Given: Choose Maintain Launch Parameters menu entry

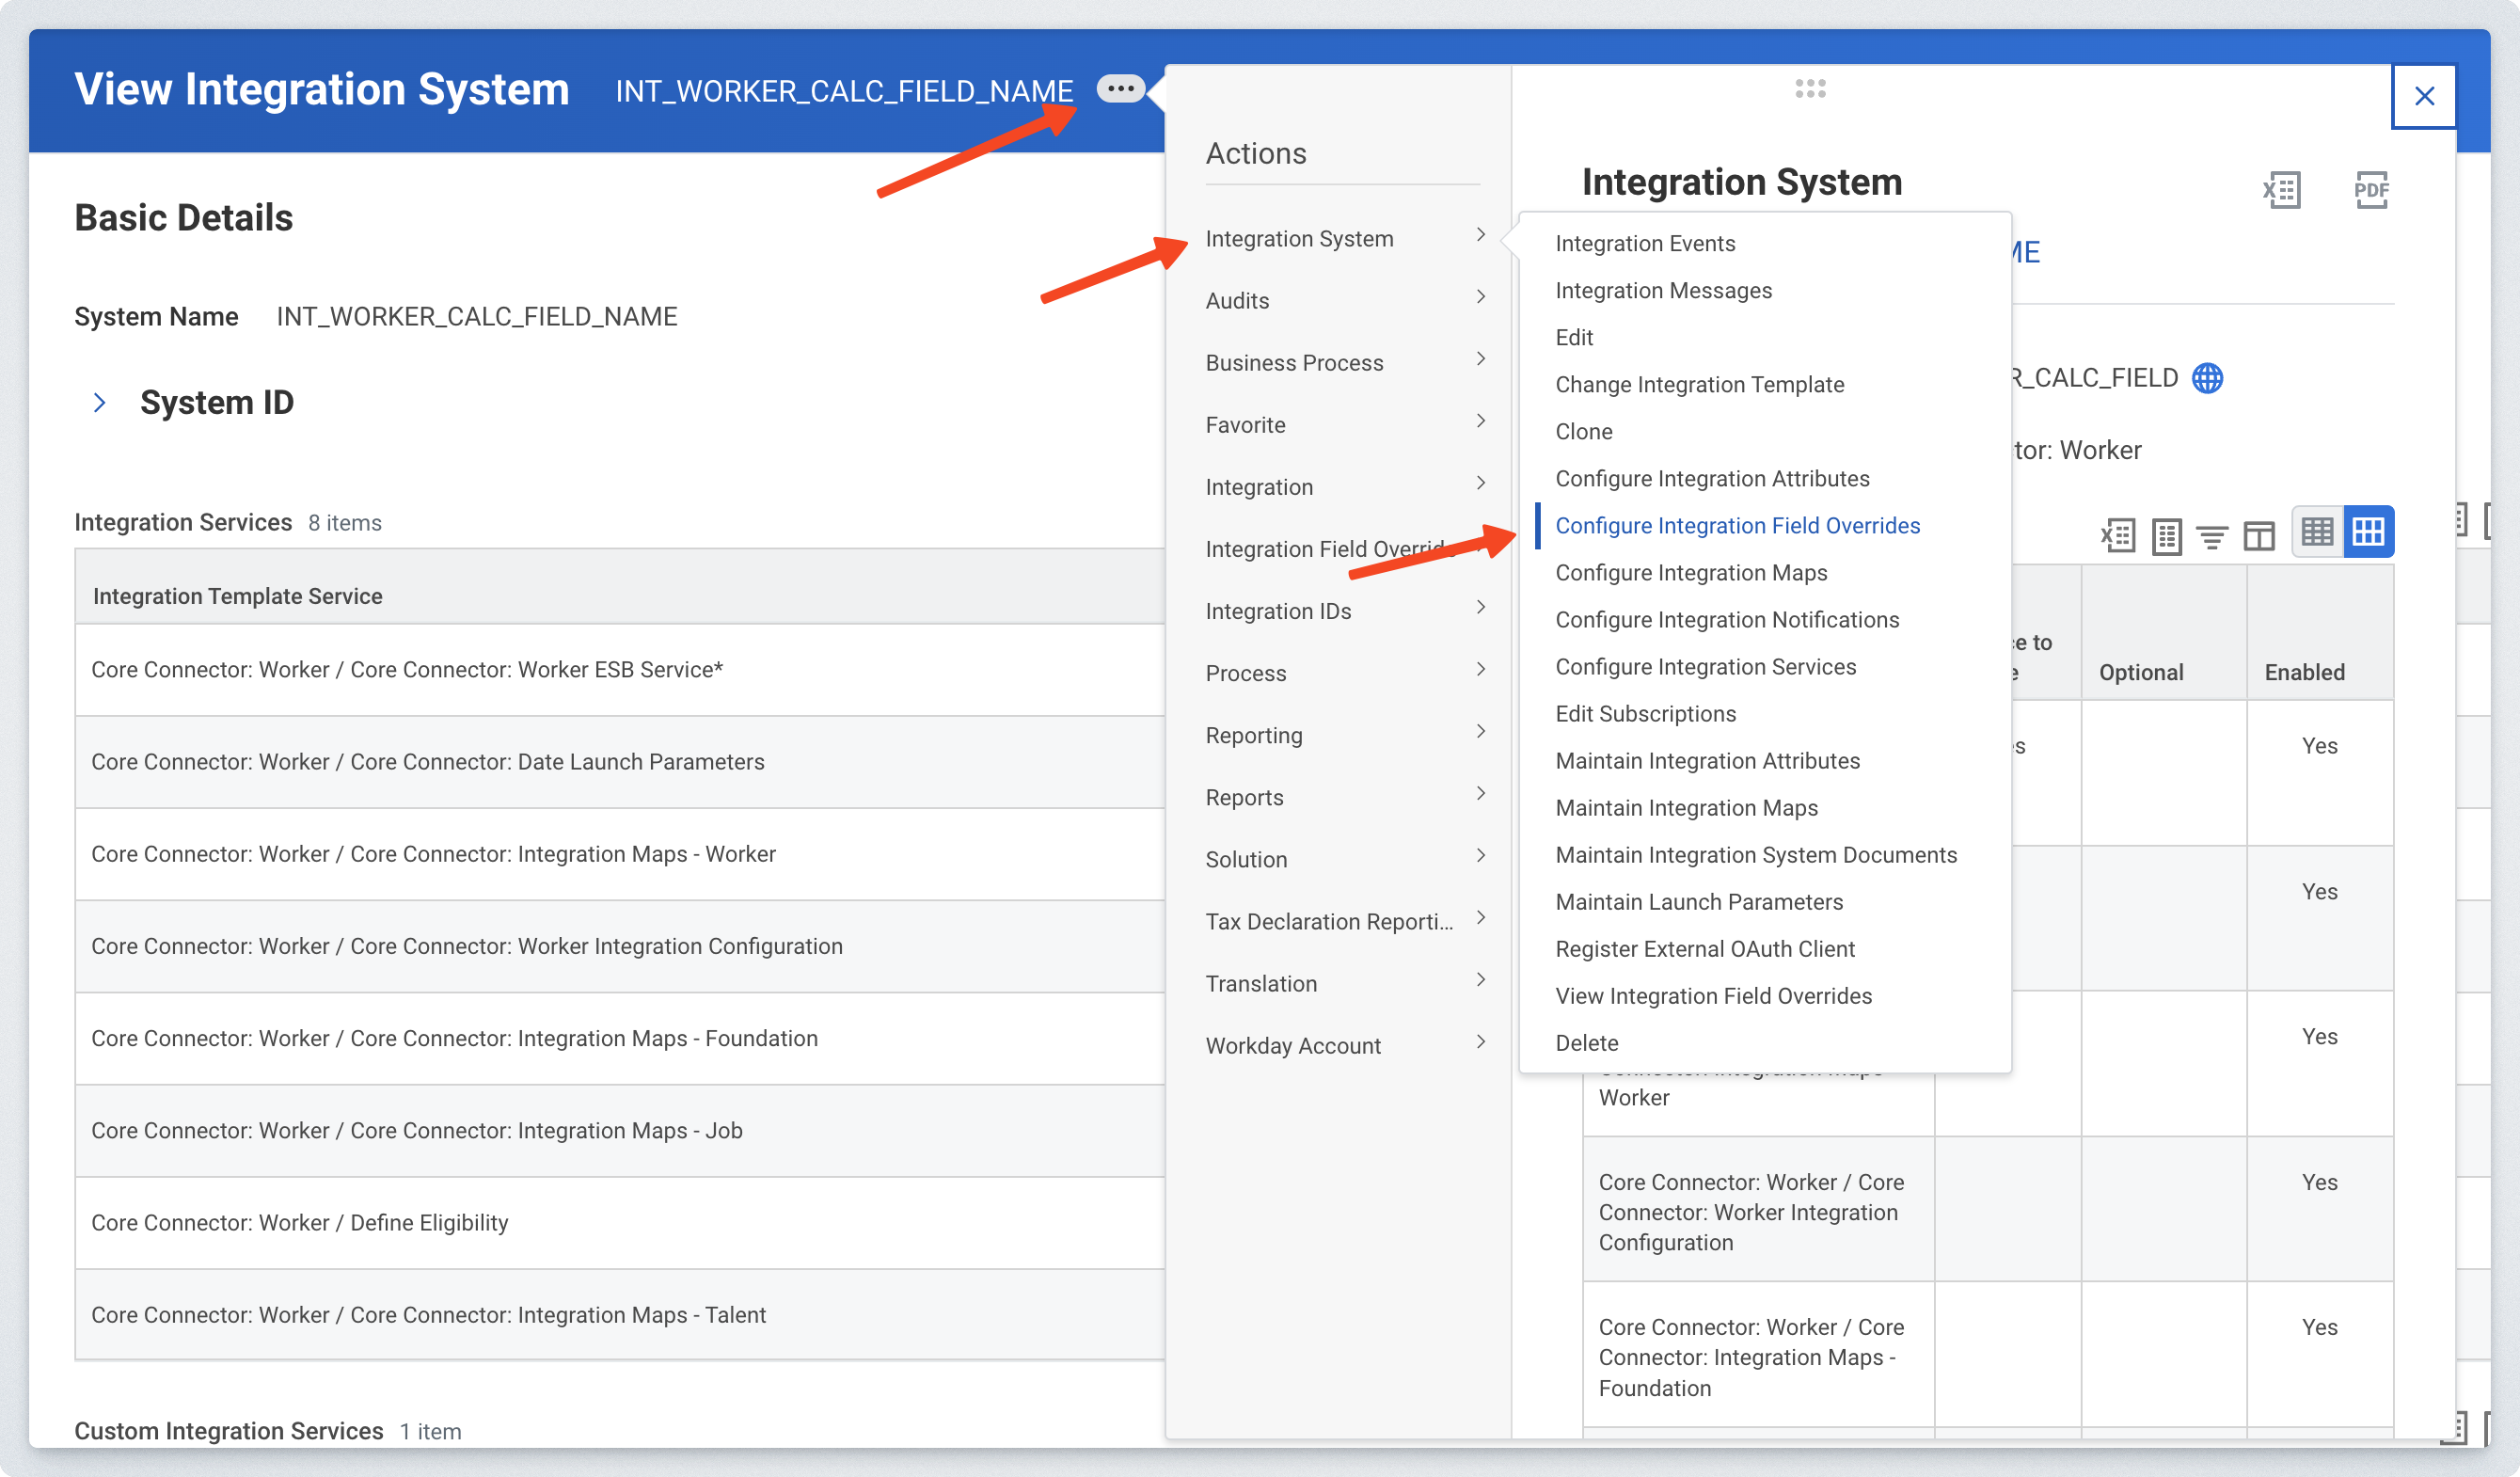Looking at the screenshot, I should coord(1698,902).
